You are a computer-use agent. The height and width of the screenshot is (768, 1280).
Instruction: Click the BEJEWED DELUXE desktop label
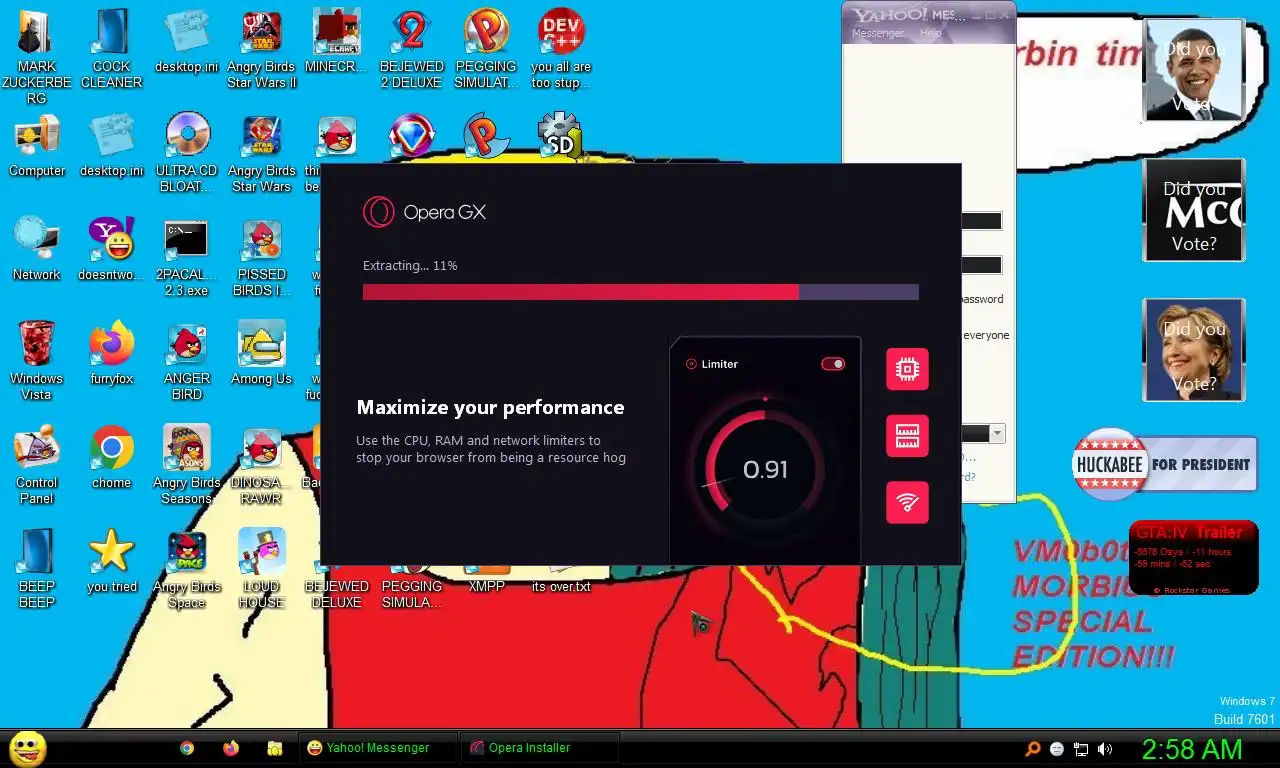point(337,594)
